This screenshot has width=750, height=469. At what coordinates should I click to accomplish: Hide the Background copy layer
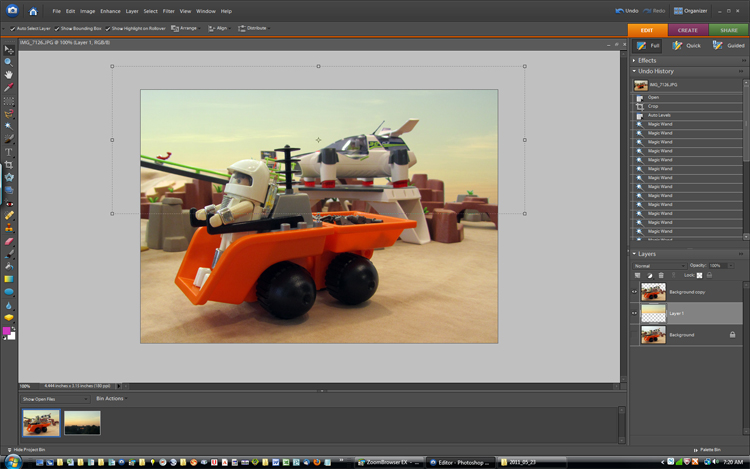(x=635, y=291)
